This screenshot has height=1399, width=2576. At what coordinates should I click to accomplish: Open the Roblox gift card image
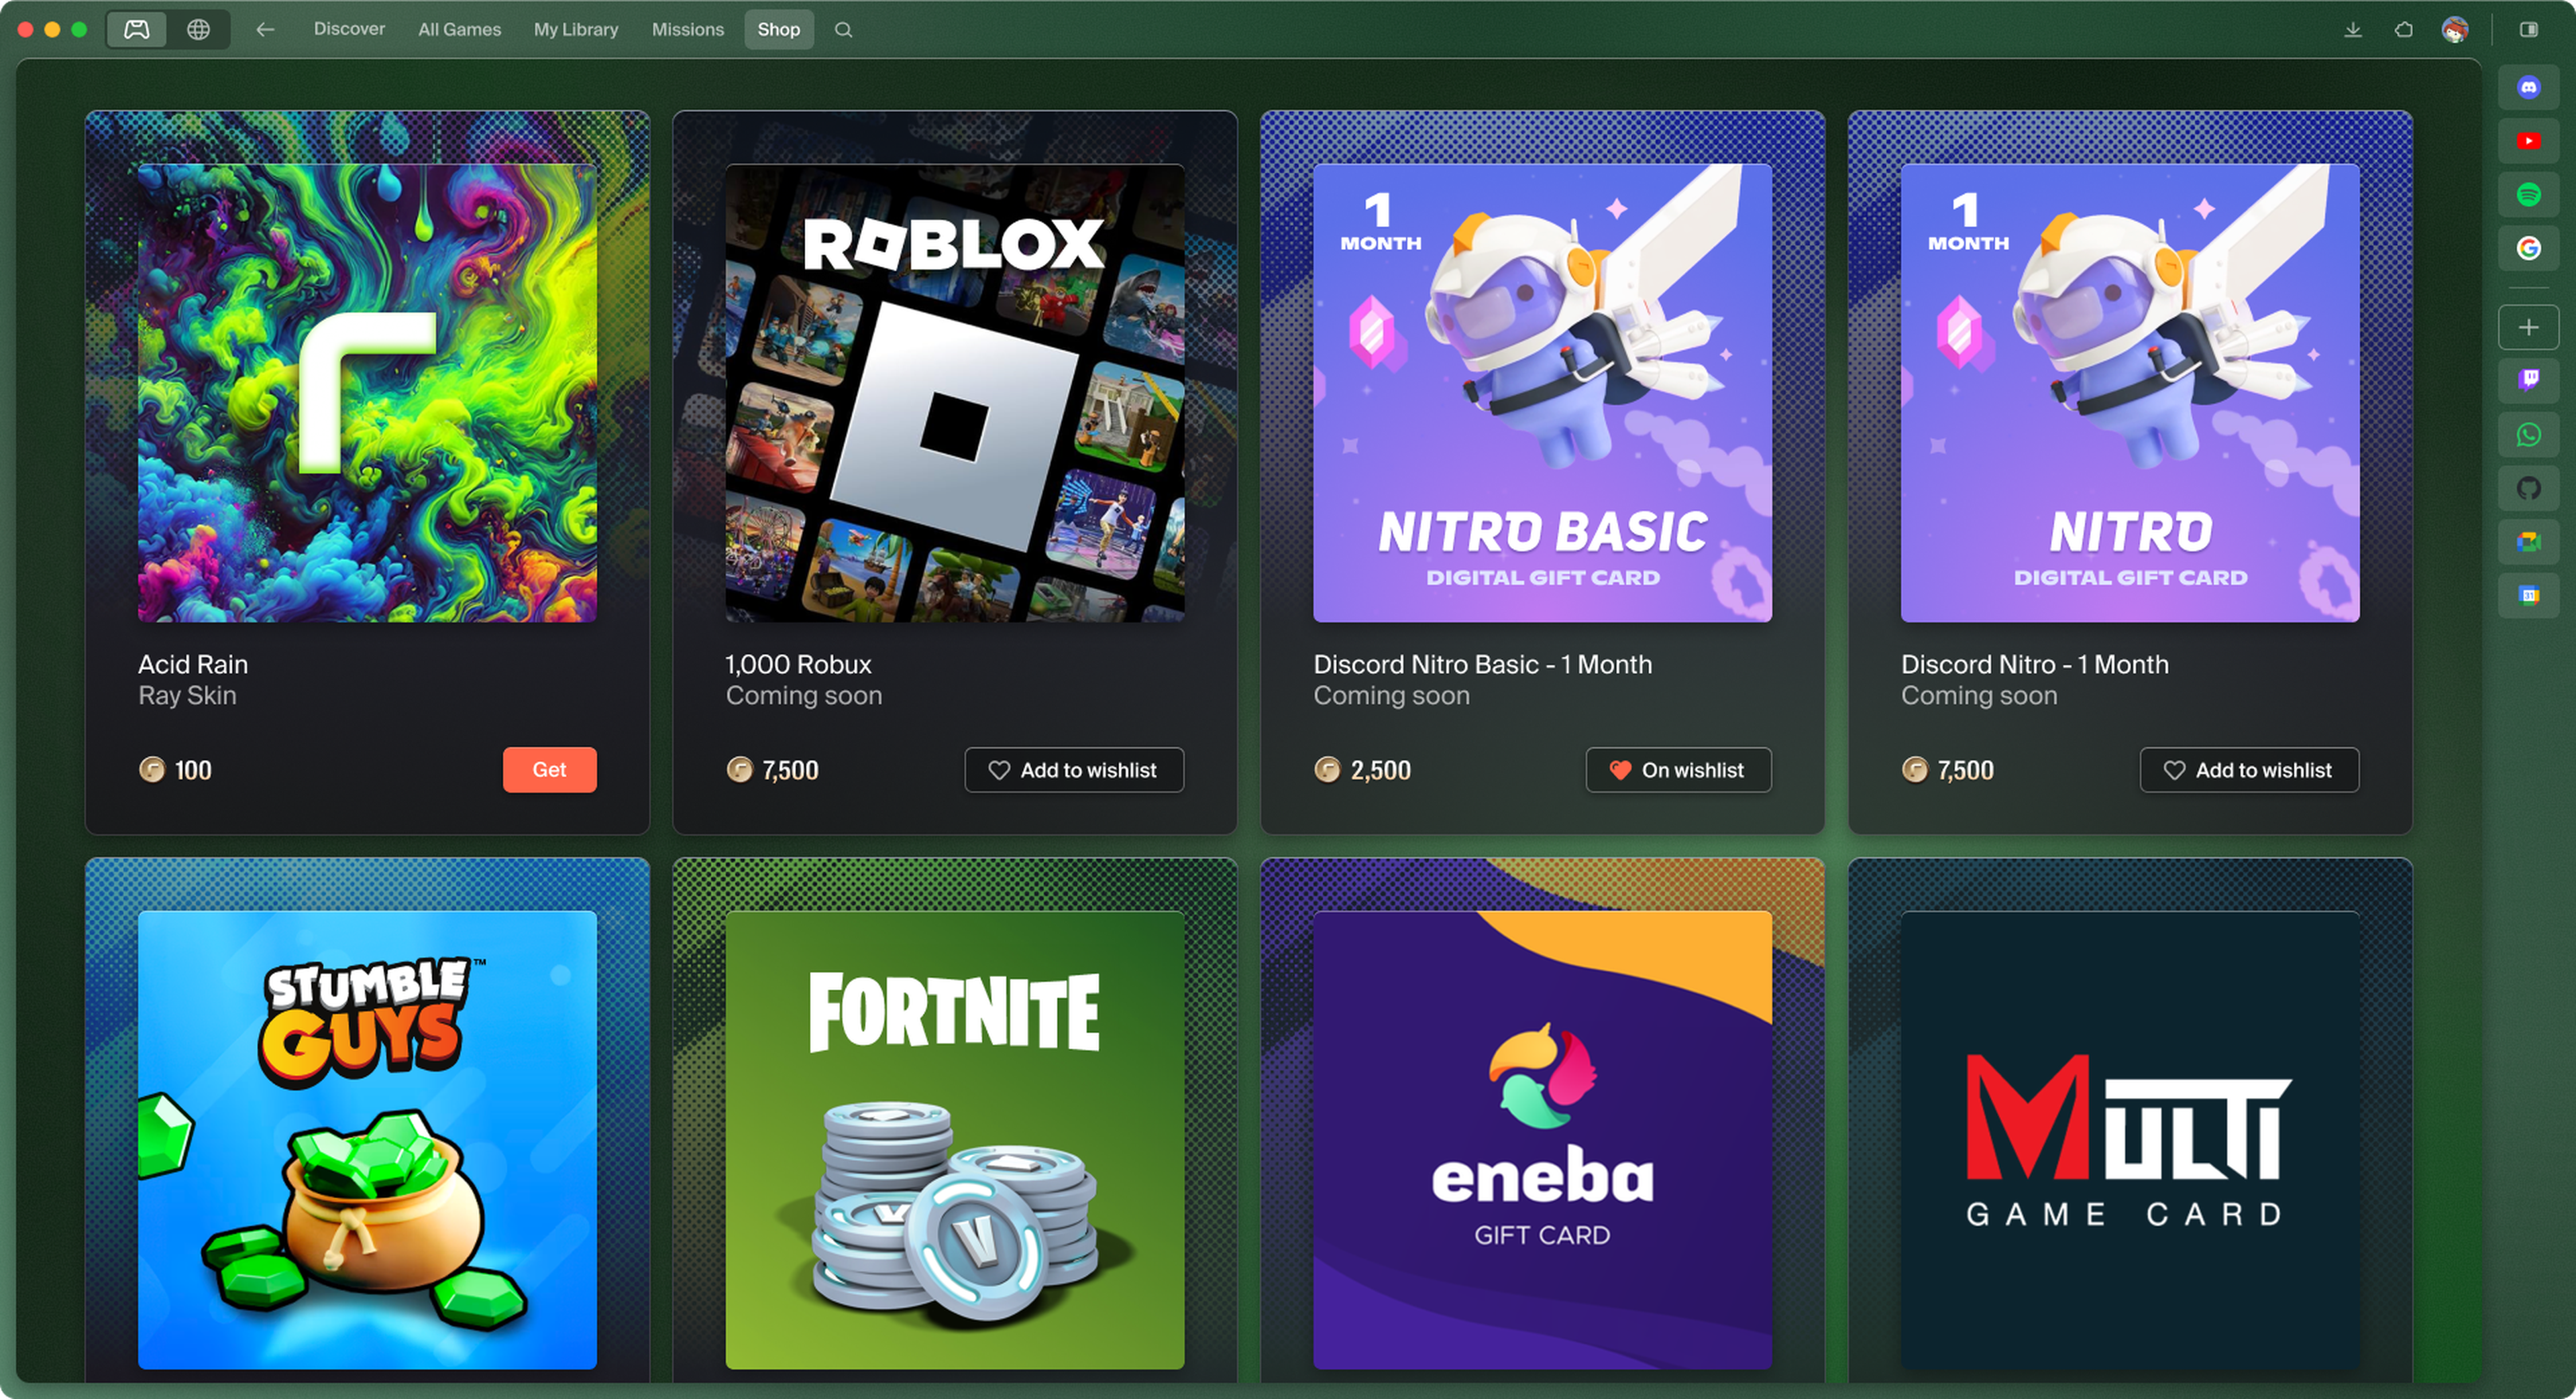[x=955, y=393]
